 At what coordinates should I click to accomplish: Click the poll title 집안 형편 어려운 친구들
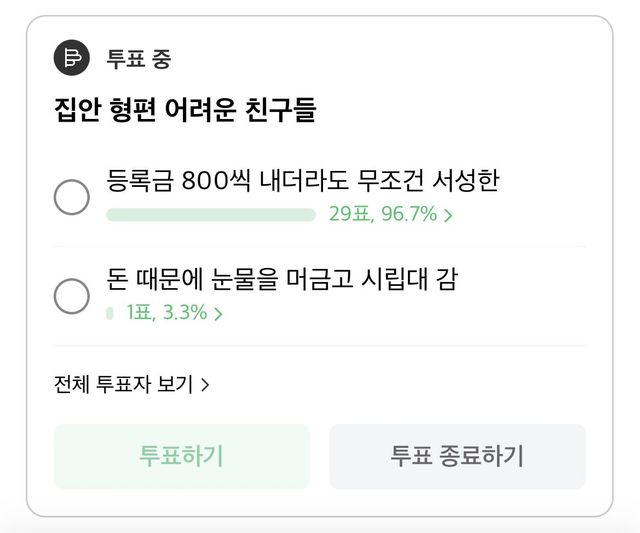coord(185,109)
